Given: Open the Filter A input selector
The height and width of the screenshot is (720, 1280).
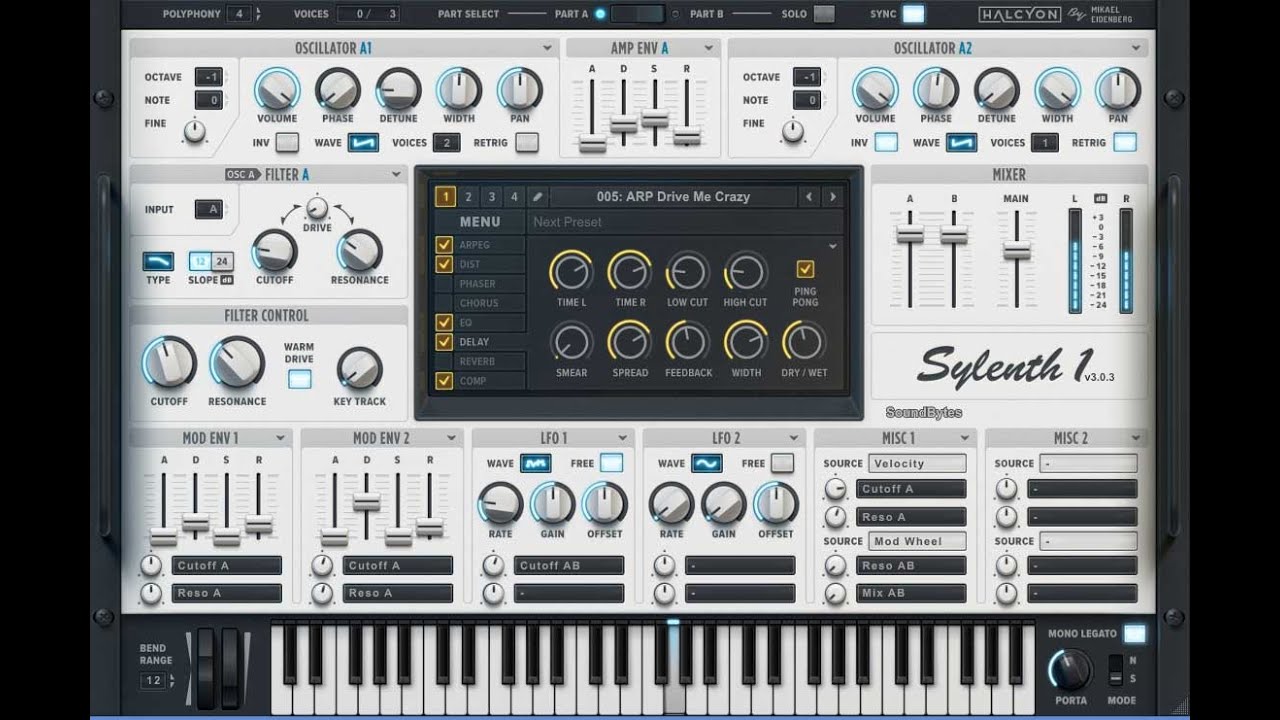Looking at the screenshot, I should tap(208, 210).
